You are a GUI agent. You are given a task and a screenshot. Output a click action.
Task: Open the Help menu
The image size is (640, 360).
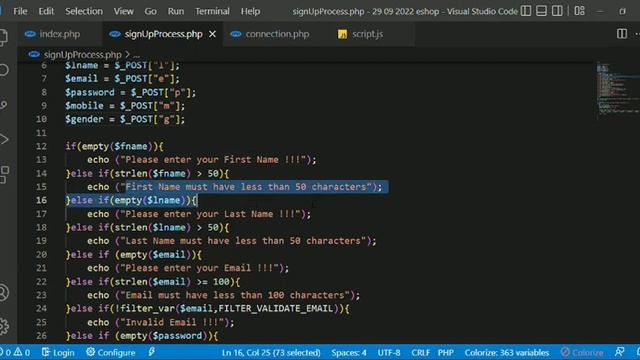250,11
